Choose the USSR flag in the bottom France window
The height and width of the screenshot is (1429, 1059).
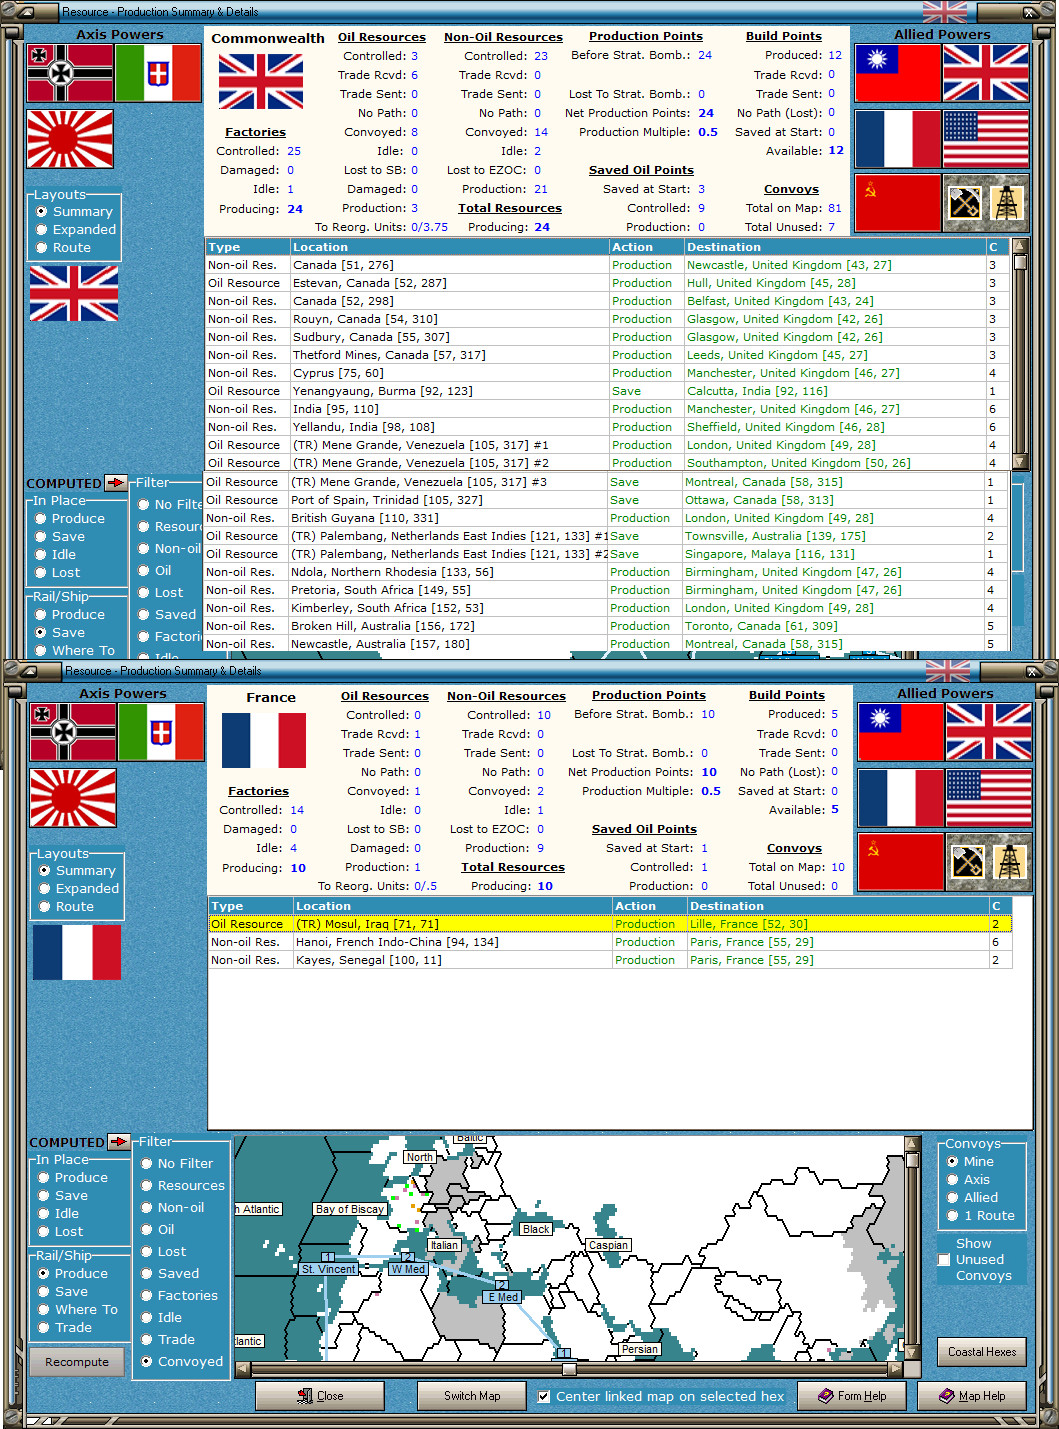[901, 862]
